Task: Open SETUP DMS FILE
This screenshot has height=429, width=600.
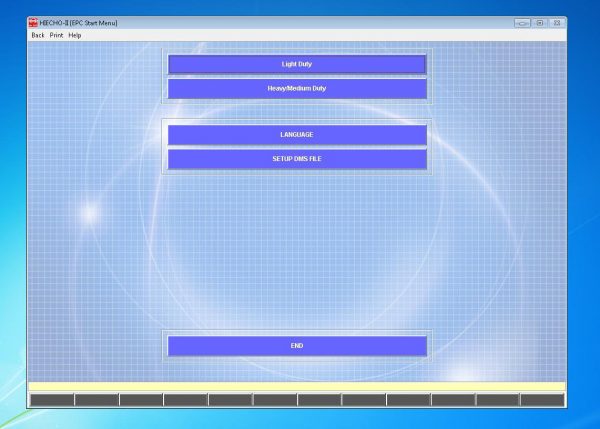Action: pyautogui.click(x=297, y=159)
